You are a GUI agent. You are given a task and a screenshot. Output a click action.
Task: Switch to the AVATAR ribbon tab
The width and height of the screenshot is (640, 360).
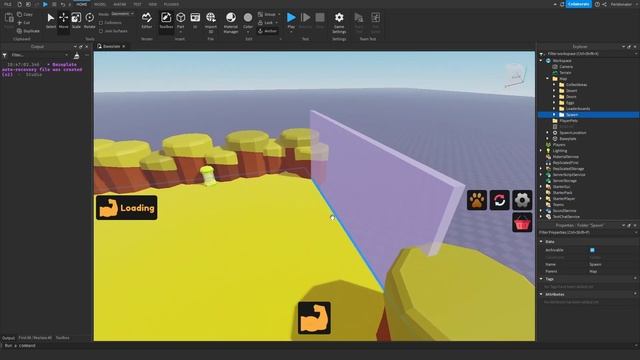120,4
